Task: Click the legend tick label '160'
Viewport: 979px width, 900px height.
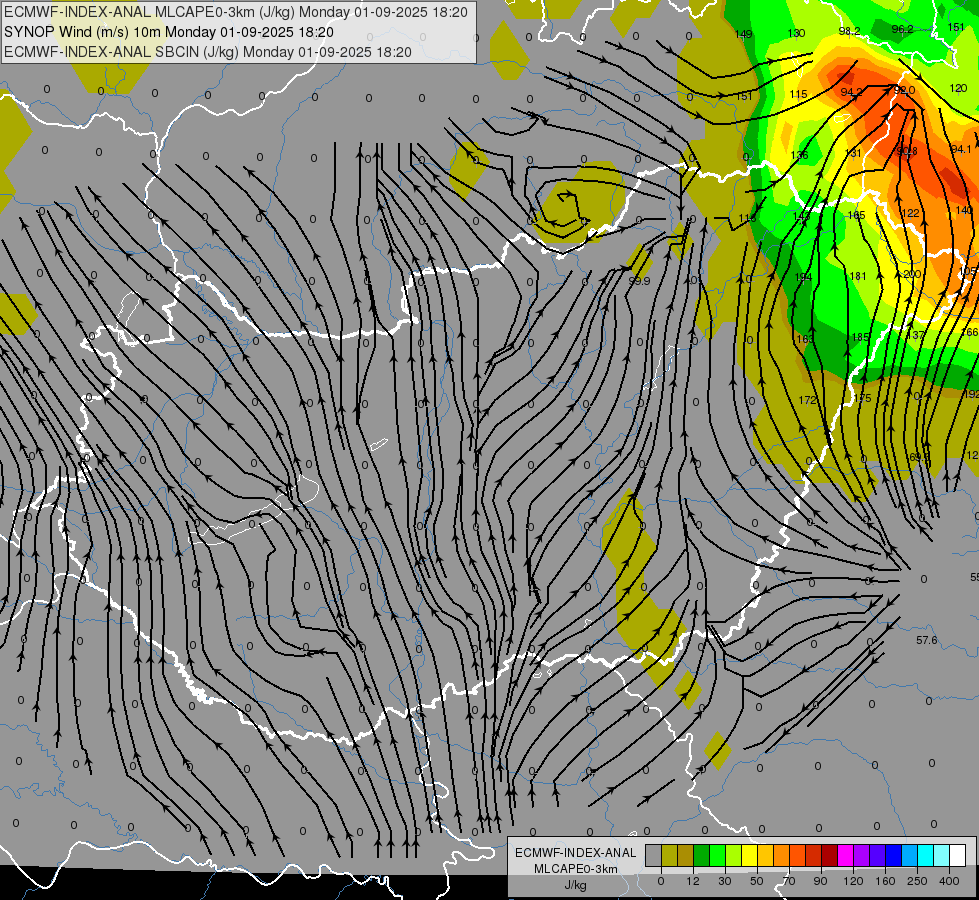Action: pos(886,881)
